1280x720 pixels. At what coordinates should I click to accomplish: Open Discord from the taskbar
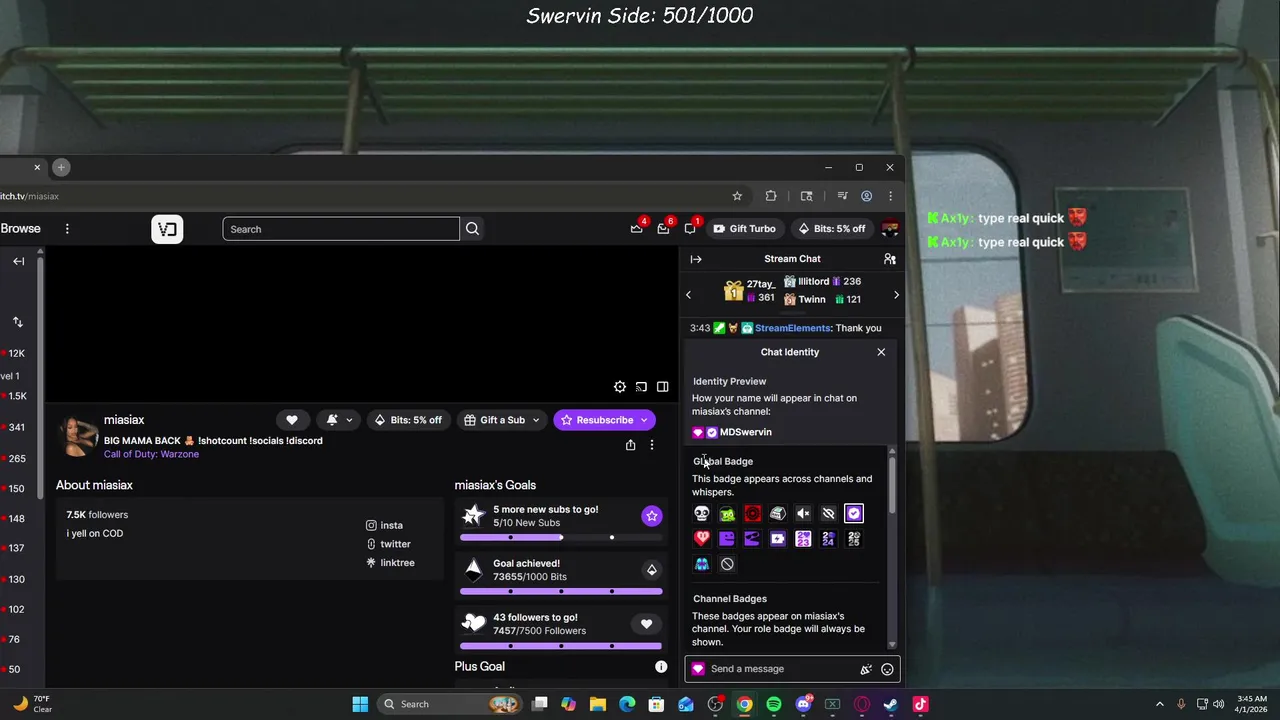803,704
